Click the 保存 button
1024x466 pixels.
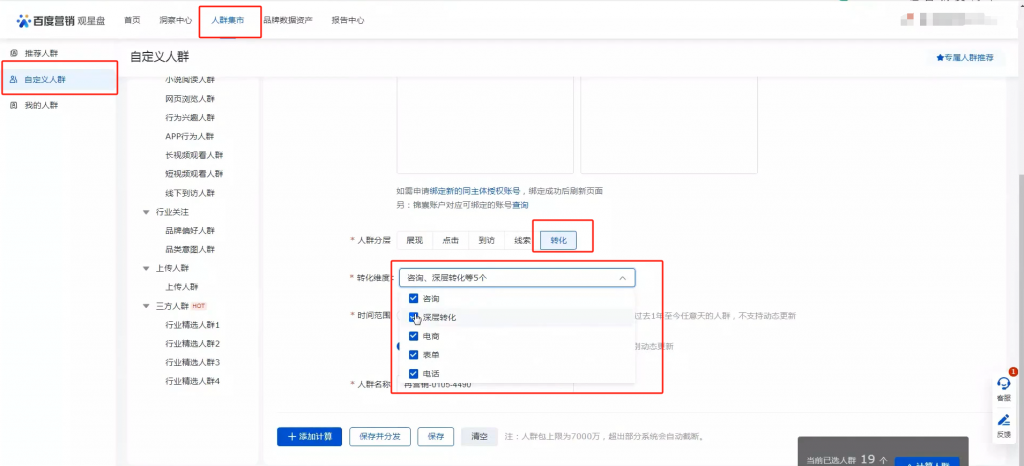[436, 437]
